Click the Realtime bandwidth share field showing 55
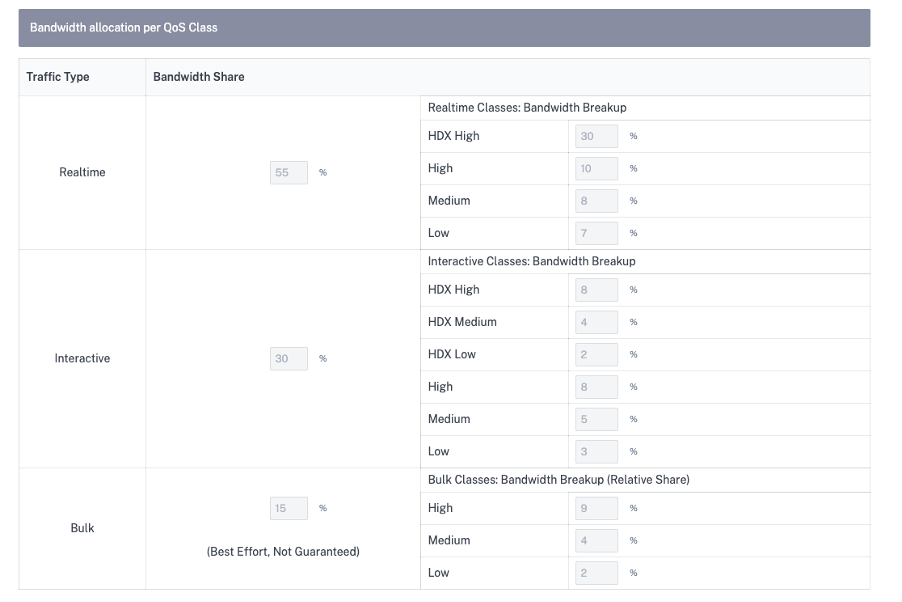This screenshot has height=602, width=902. pos(289,173)
